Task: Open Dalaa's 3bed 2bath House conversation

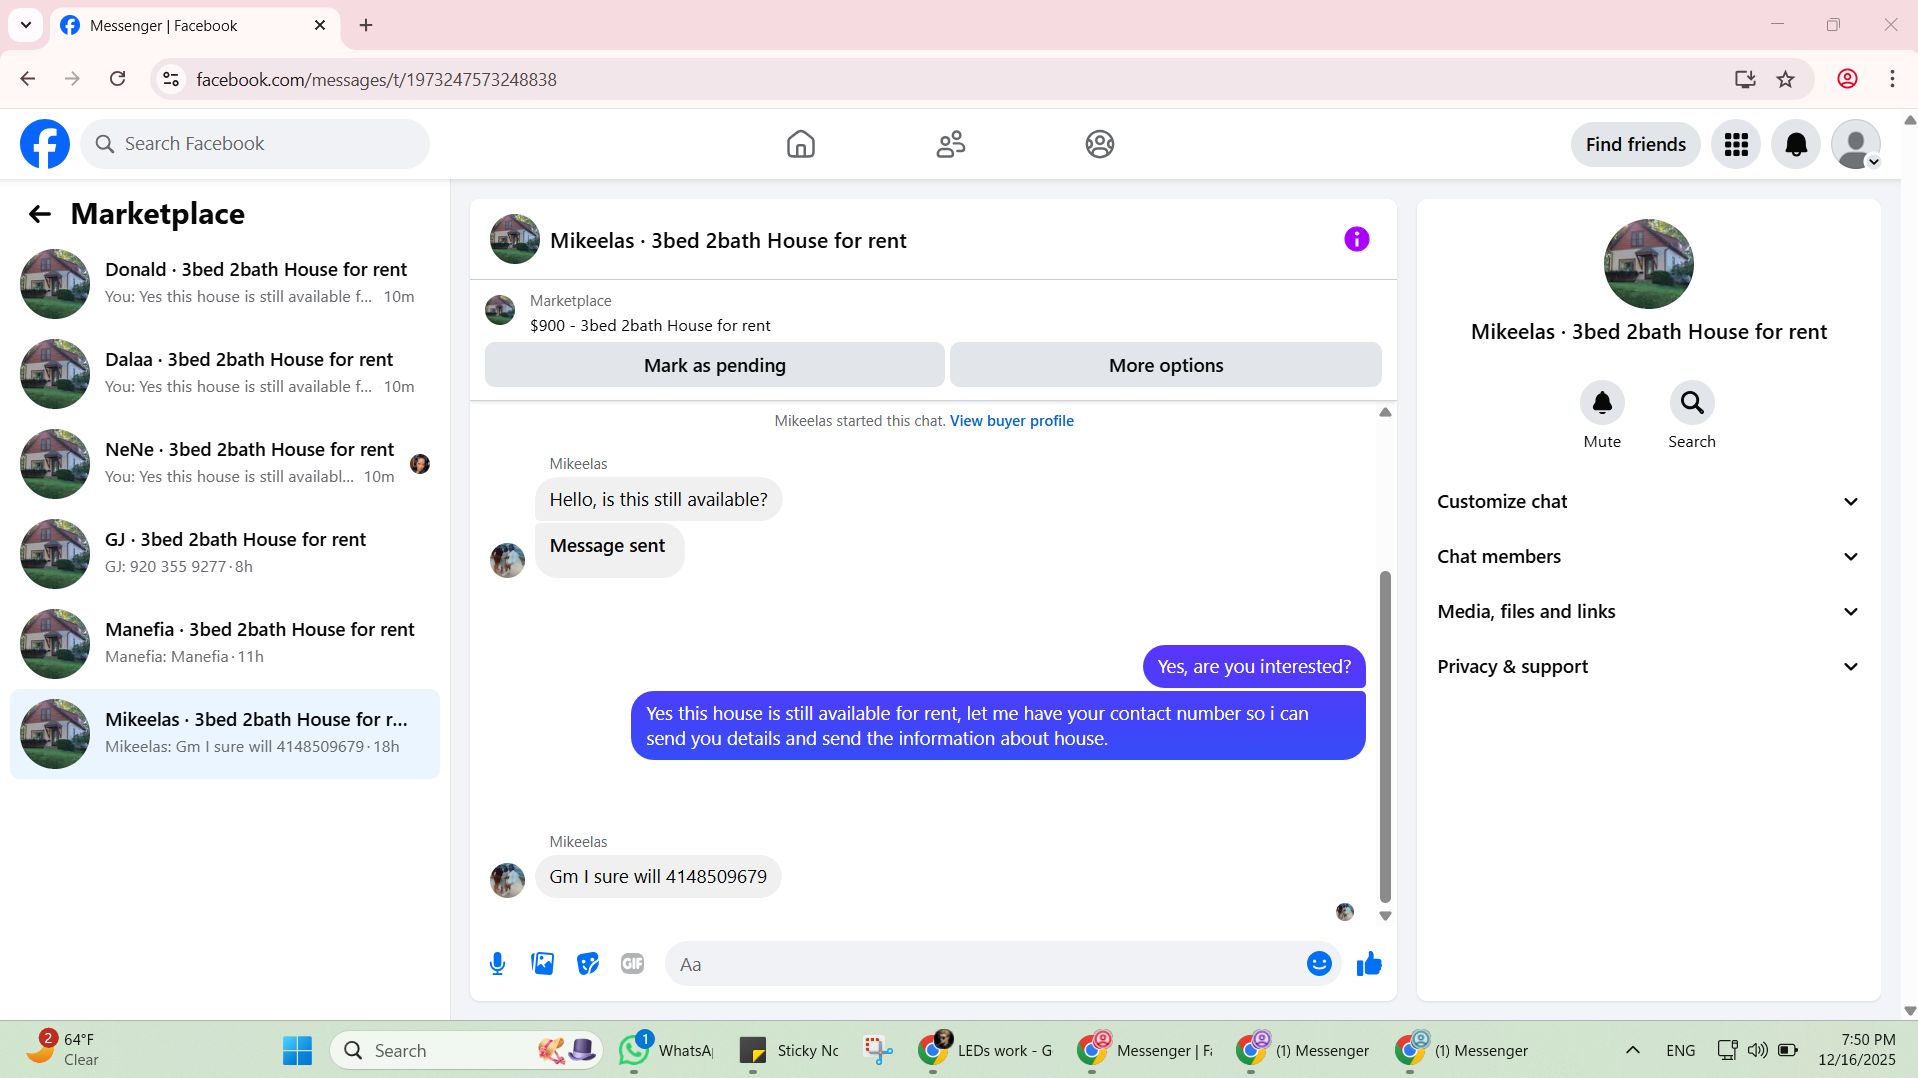Action: coord(225,374)
